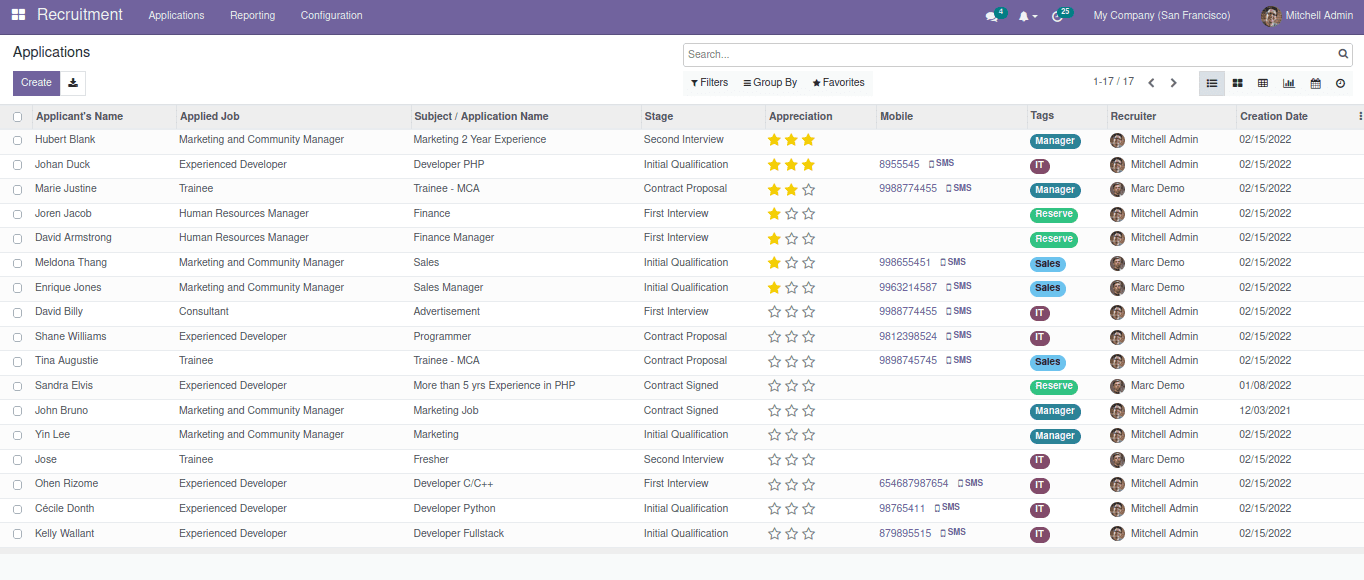Open the apps grid home menu

(x=18, y=15)
